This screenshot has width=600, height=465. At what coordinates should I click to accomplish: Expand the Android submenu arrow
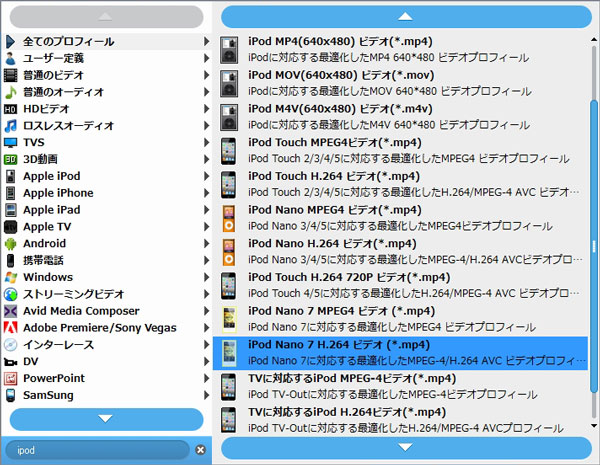206,243
